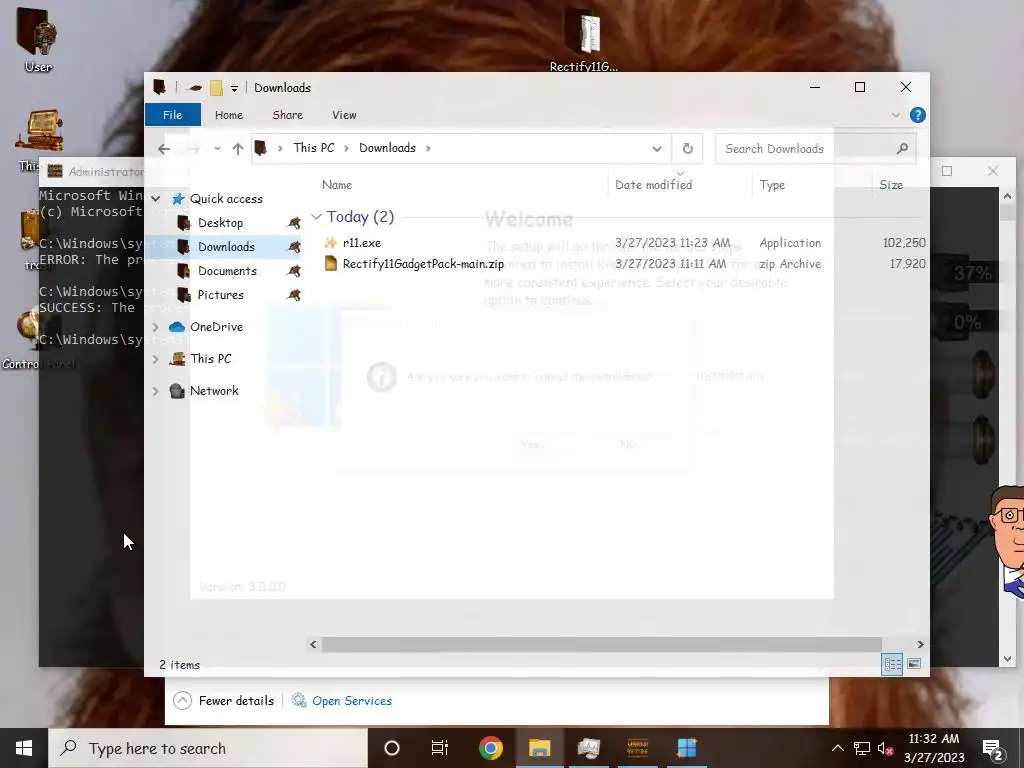Refresh the Downloads folder
1024x768 pixels.
pyautogui.click(x=688, y=149)
